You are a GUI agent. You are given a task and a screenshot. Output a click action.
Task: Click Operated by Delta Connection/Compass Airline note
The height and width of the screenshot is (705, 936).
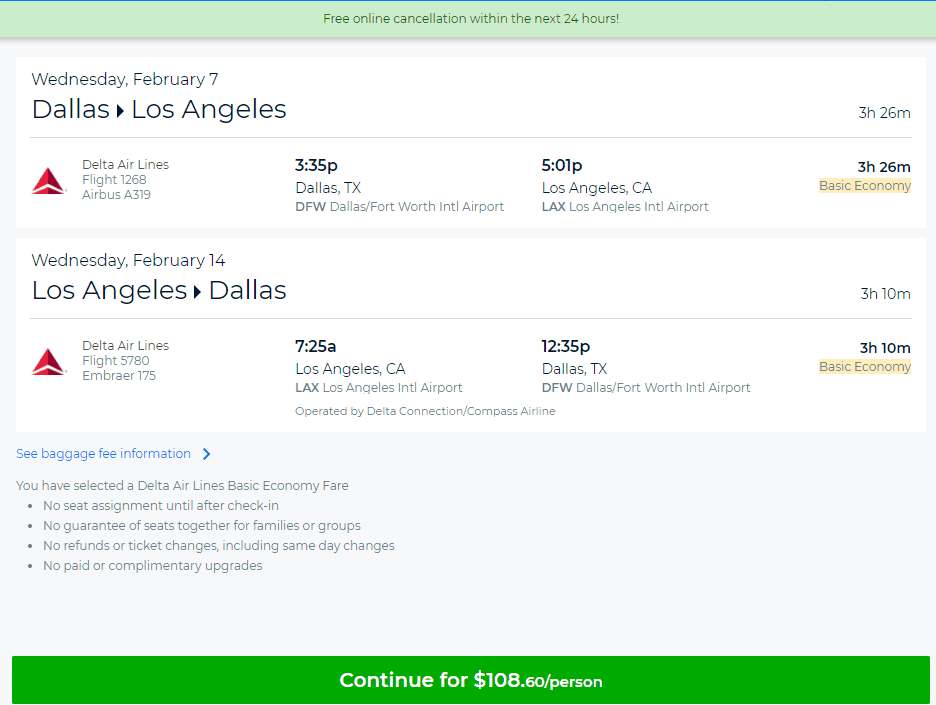pyautogui.click(x=425, y=411)
